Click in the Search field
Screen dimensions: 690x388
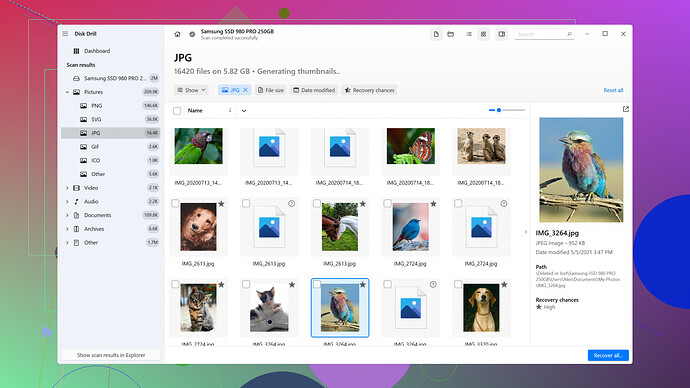coord(544,34)
